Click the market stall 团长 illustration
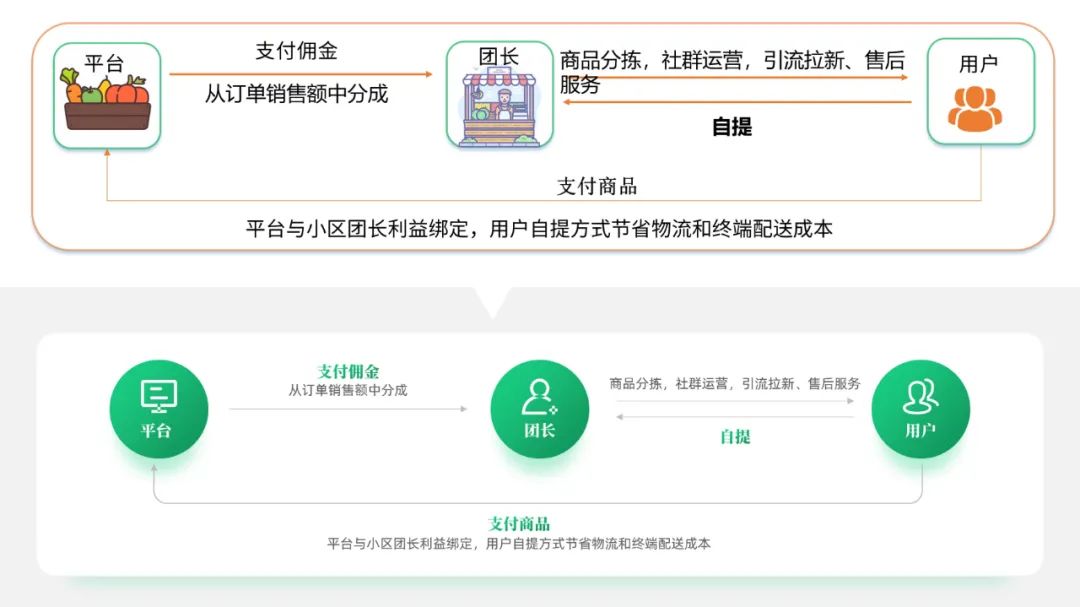The width and height of the screenshot is (1080, 607). point(499,106)
